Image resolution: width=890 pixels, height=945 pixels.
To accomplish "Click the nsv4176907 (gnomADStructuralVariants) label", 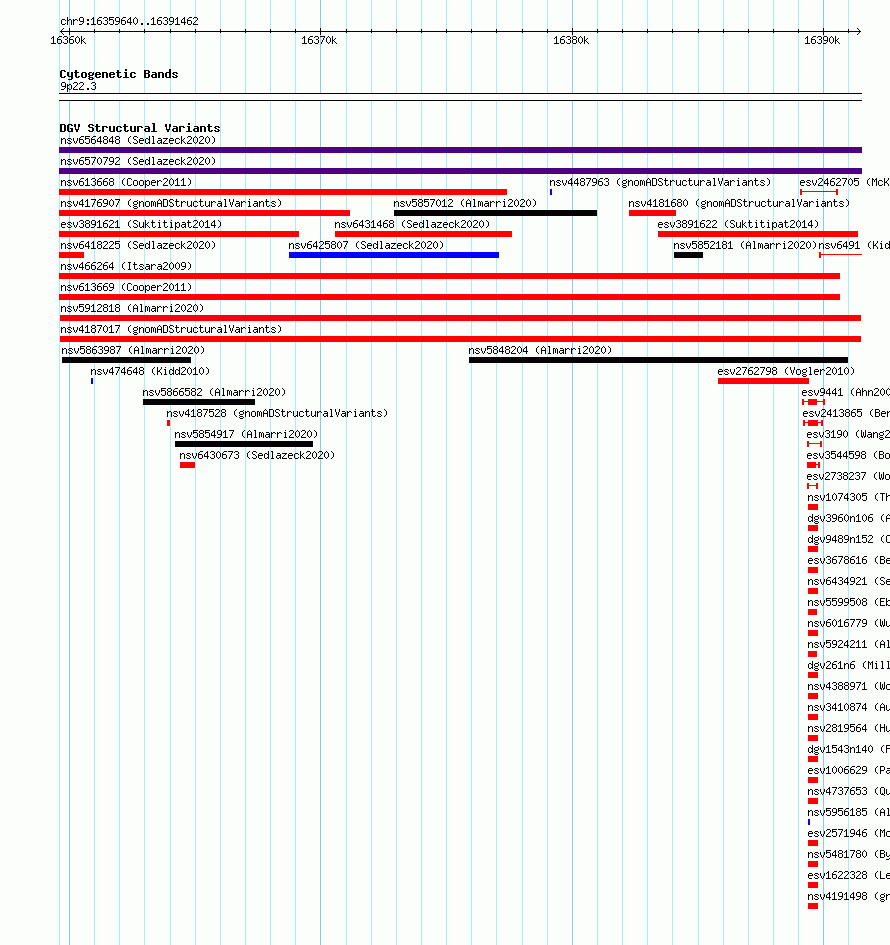I will [171, 204].
